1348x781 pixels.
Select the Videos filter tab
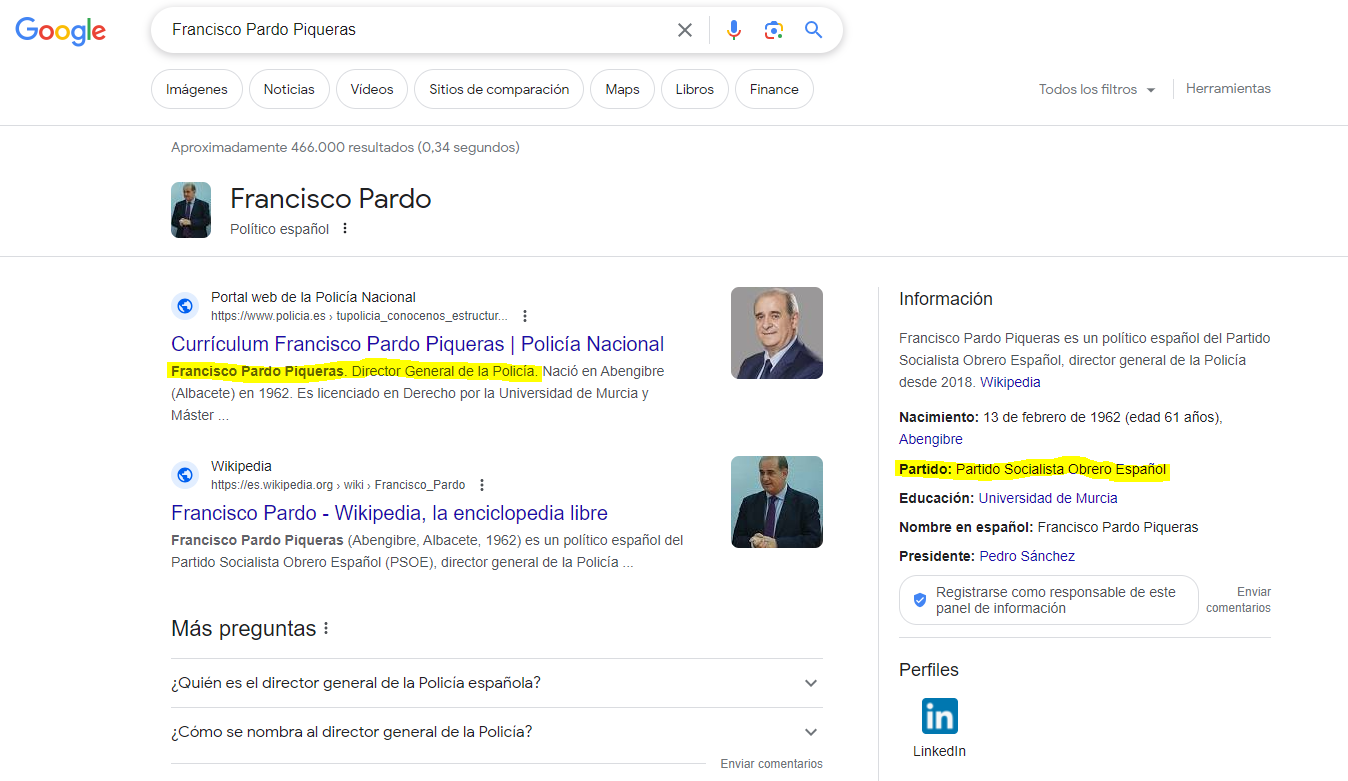(372, 89)
